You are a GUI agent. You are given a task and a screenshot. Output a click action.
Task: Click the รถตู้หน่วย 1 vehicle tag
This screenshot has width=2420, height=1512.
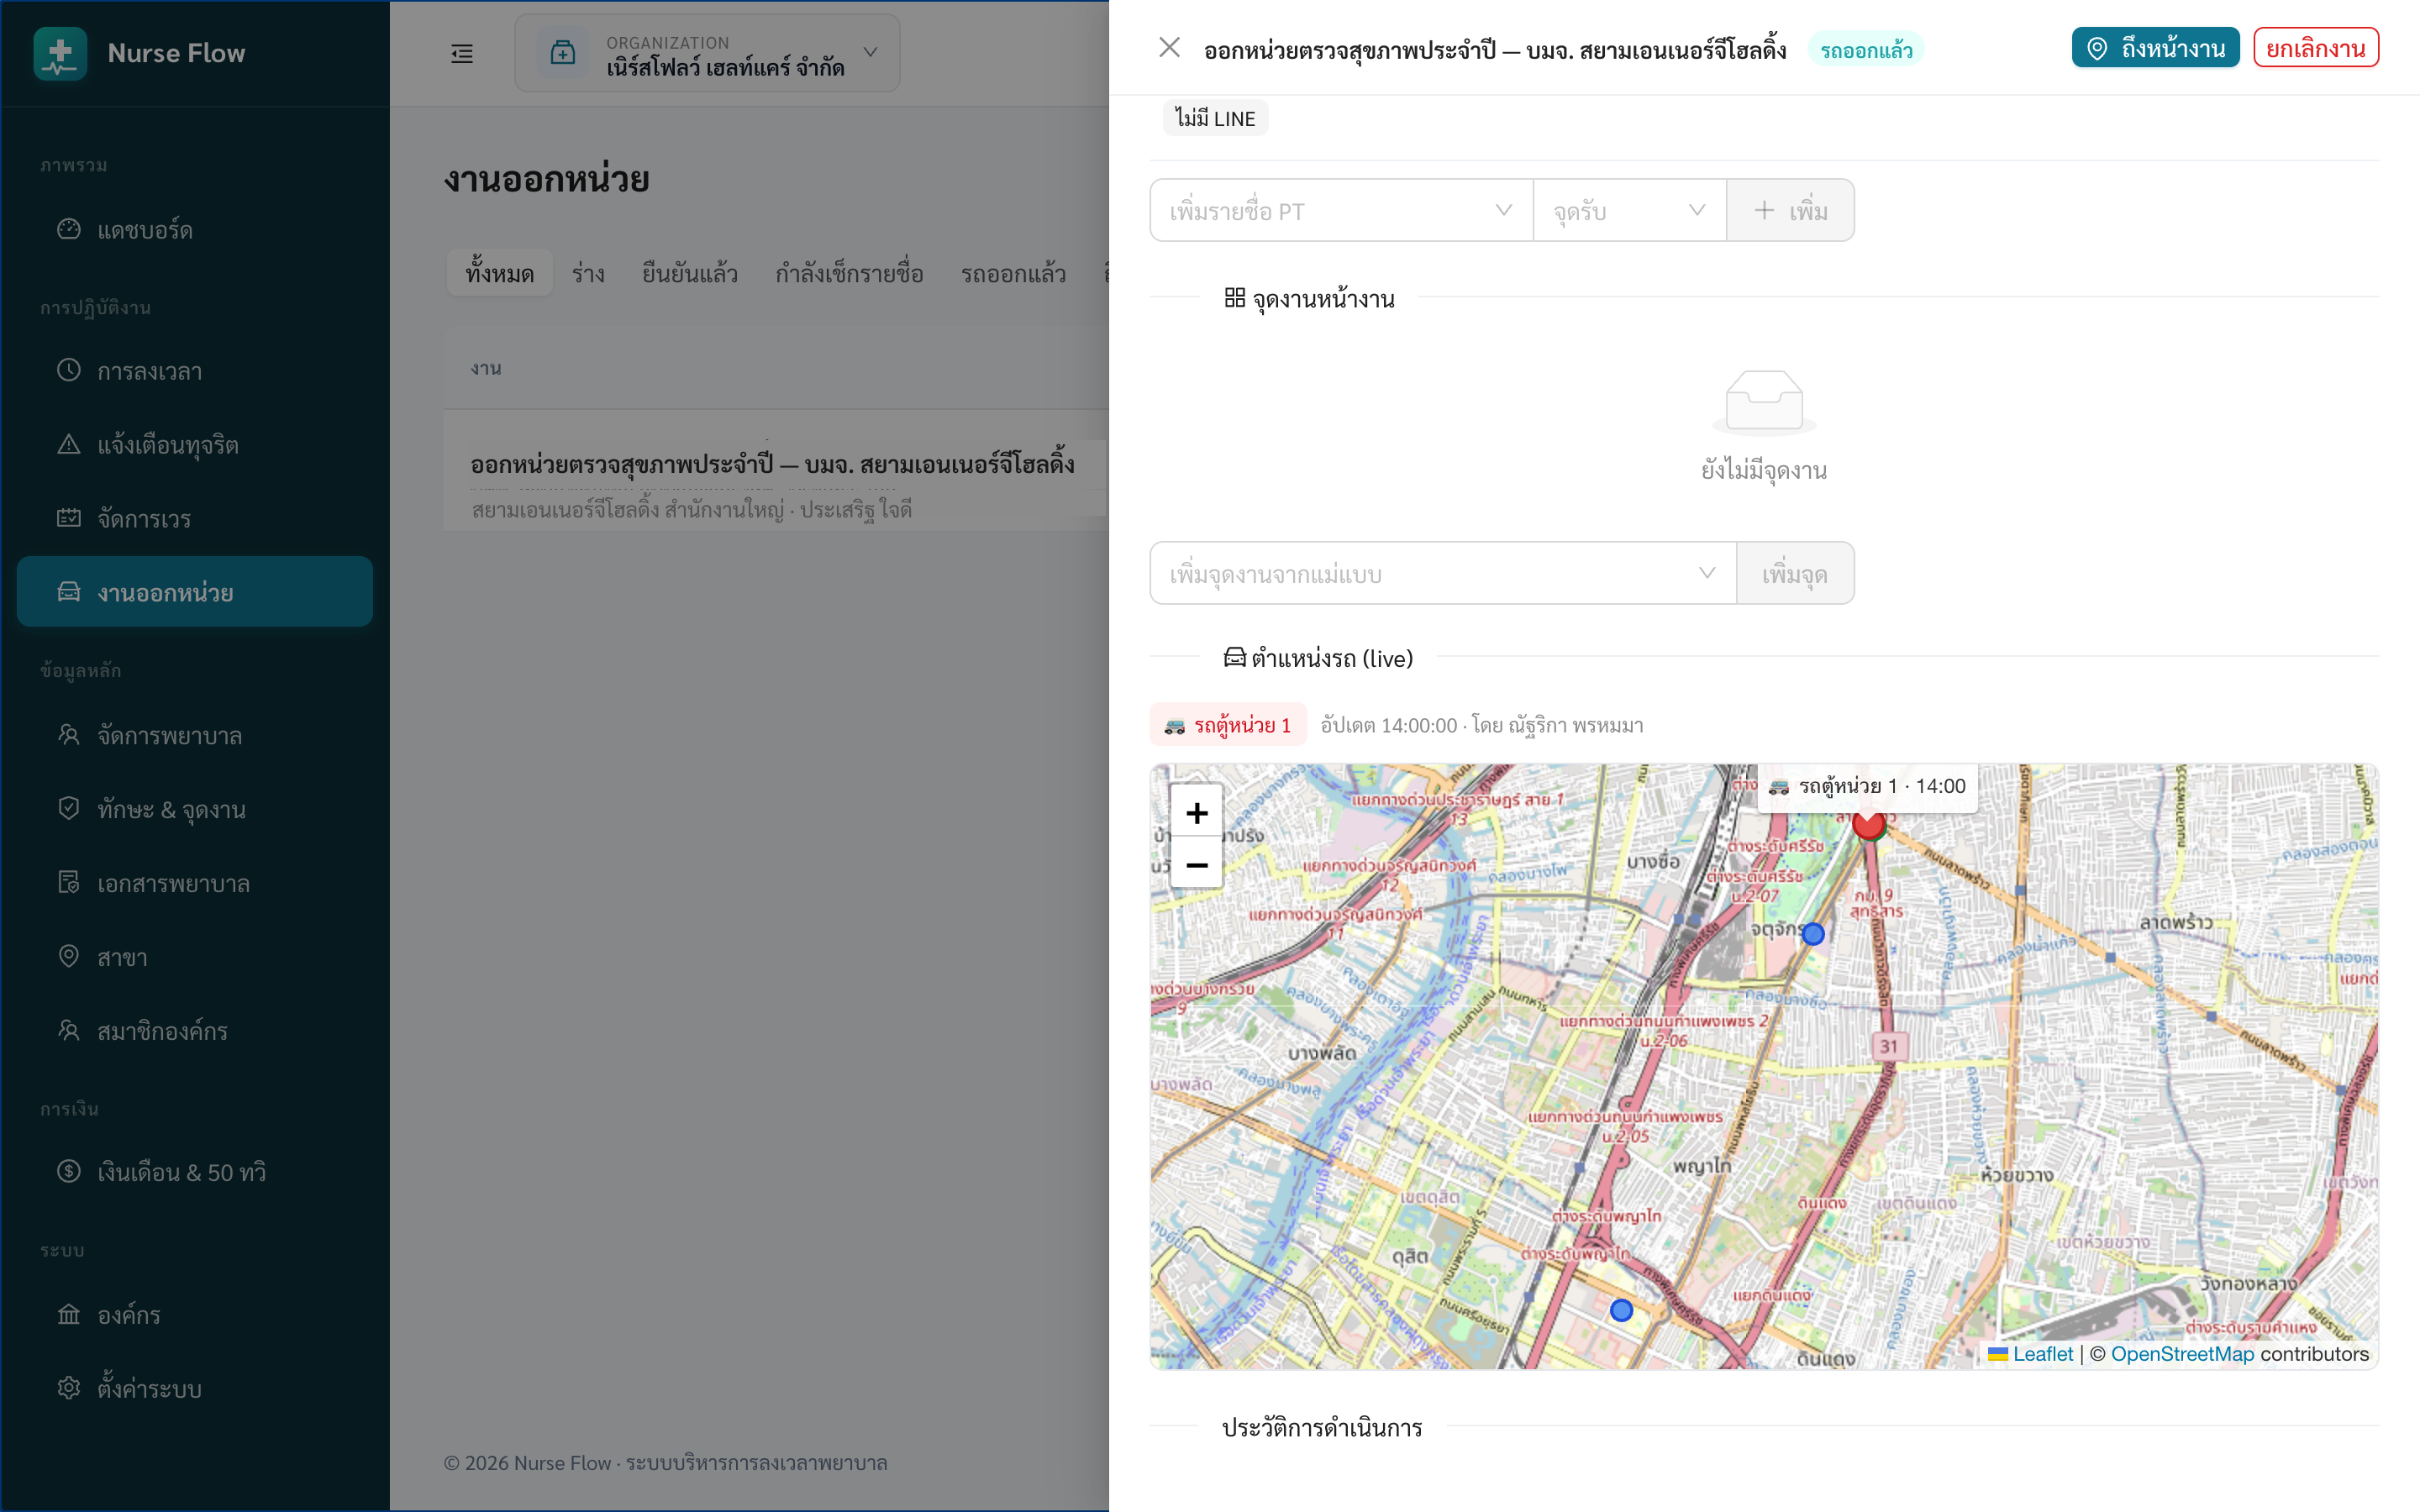(1228, 725)
